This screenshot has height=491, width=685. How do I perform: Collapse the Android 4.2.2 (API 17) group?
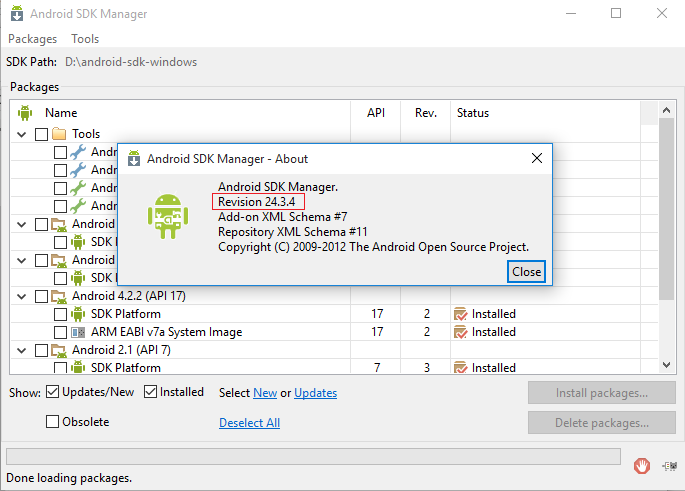click(x=22, y=296)
